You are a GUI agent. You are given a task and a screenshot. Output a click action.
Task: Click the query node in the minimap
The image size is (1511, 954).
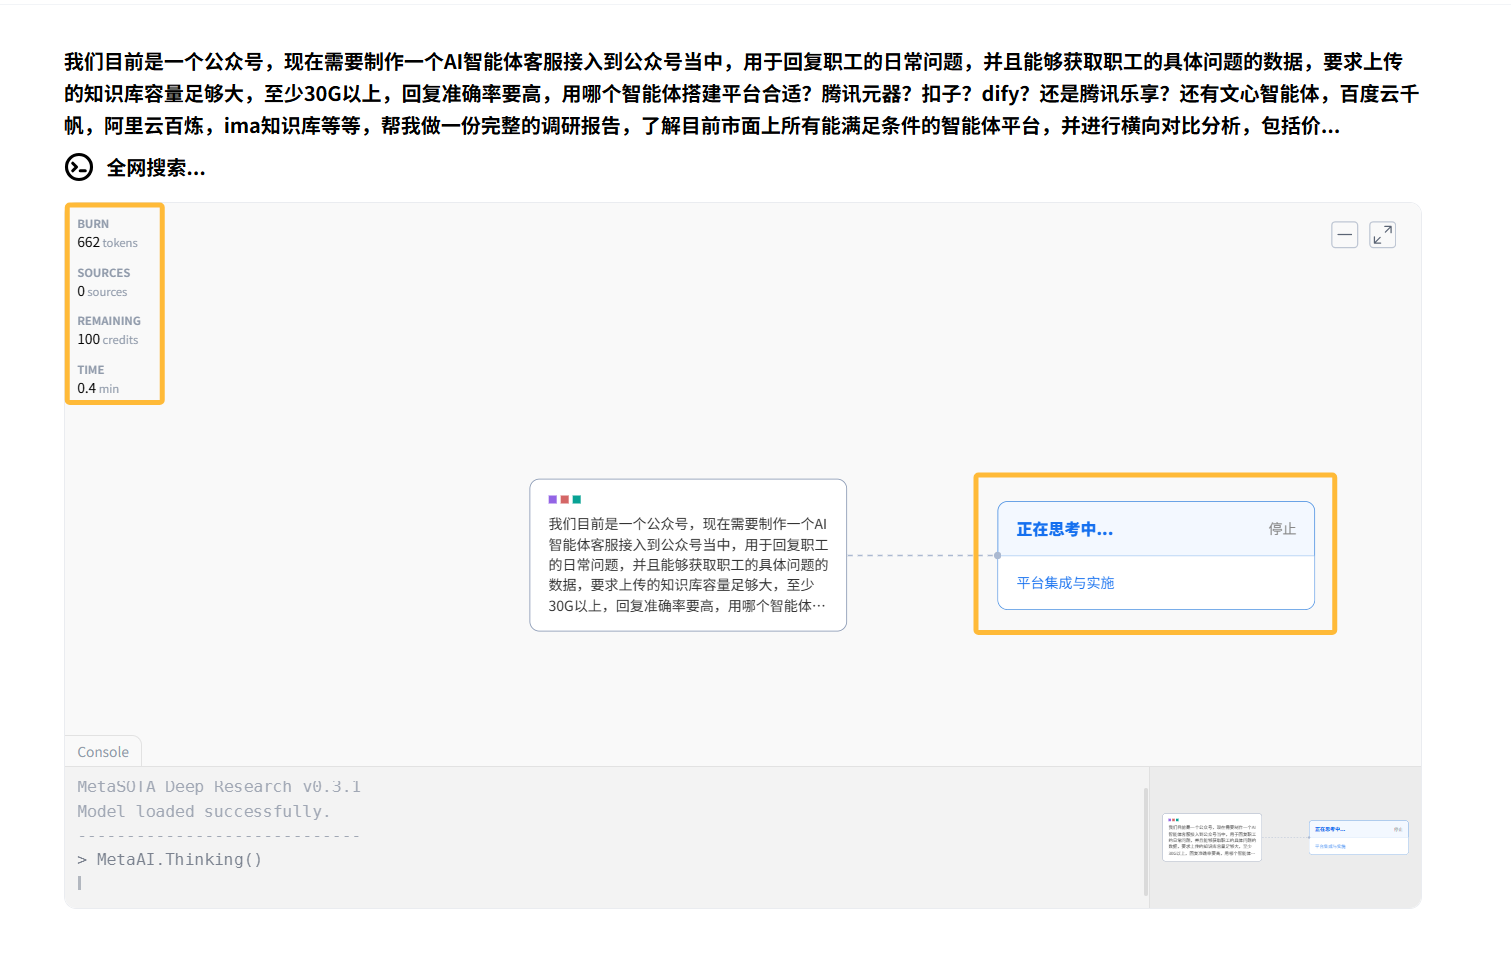1211,838
